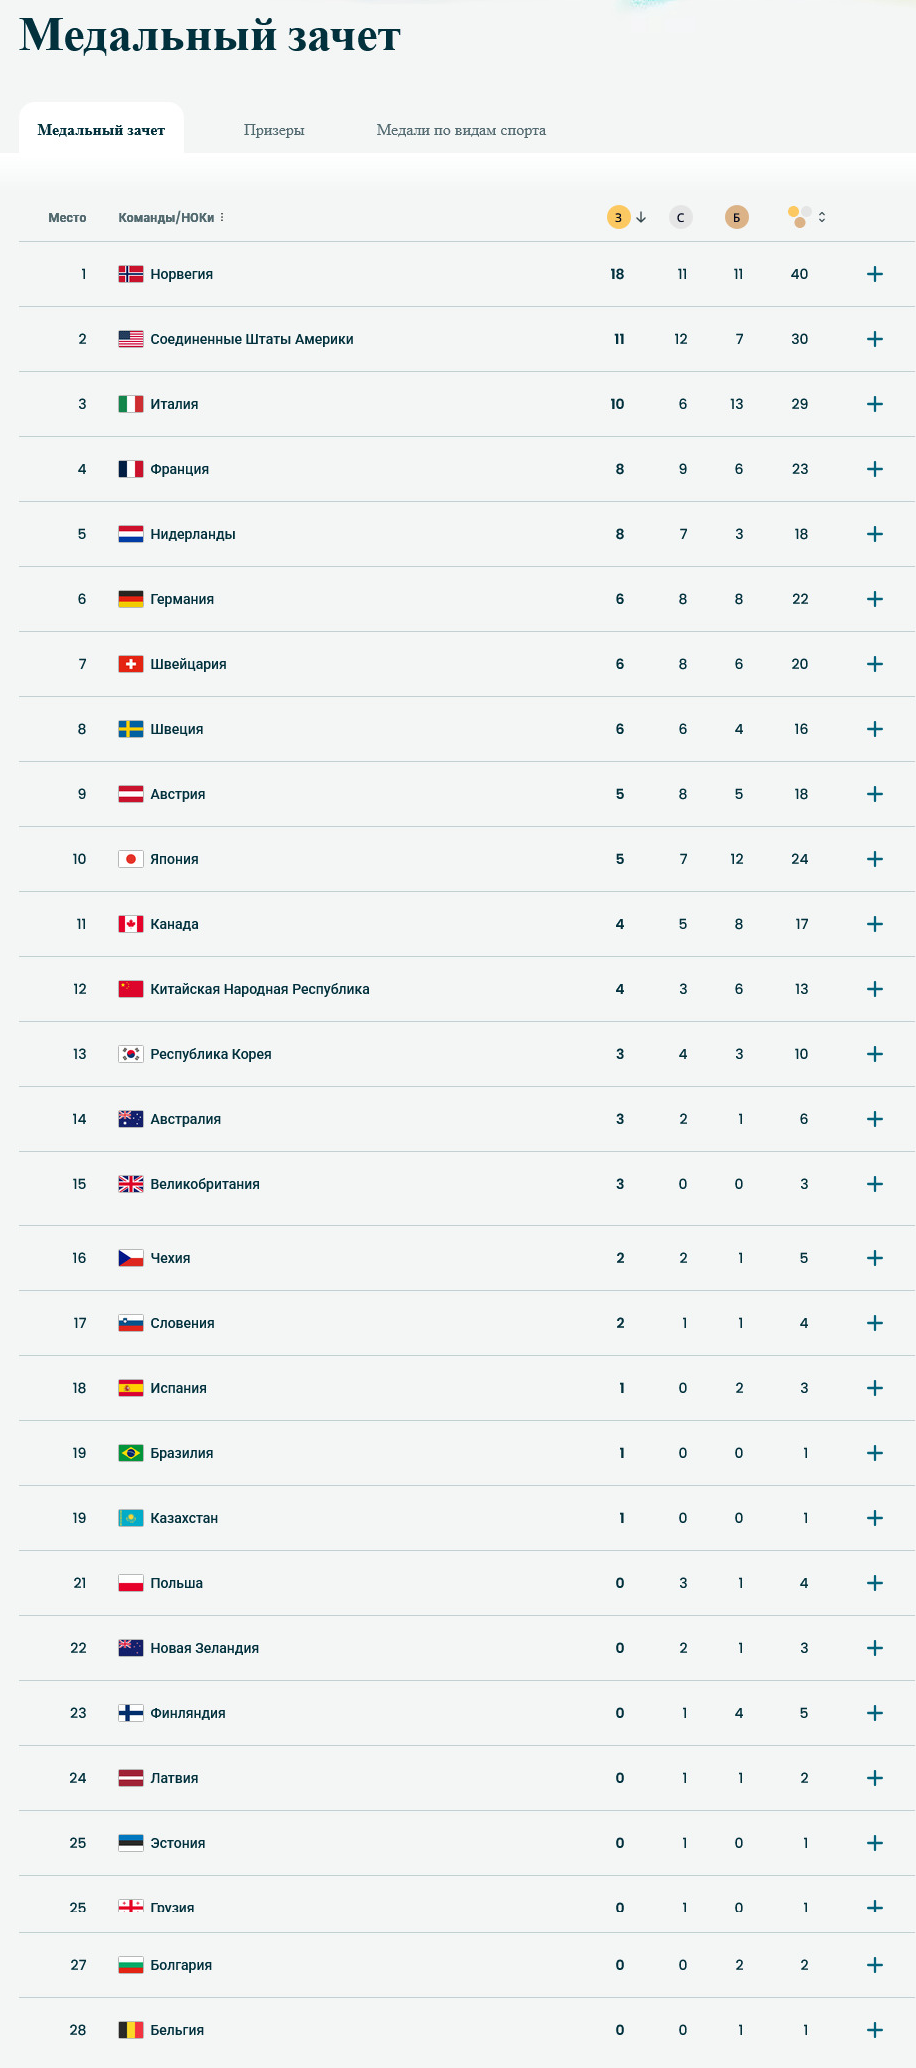Screen dimensions: 916x2068
Task: Expand Великобритания row details
Action: [874, 1184]
